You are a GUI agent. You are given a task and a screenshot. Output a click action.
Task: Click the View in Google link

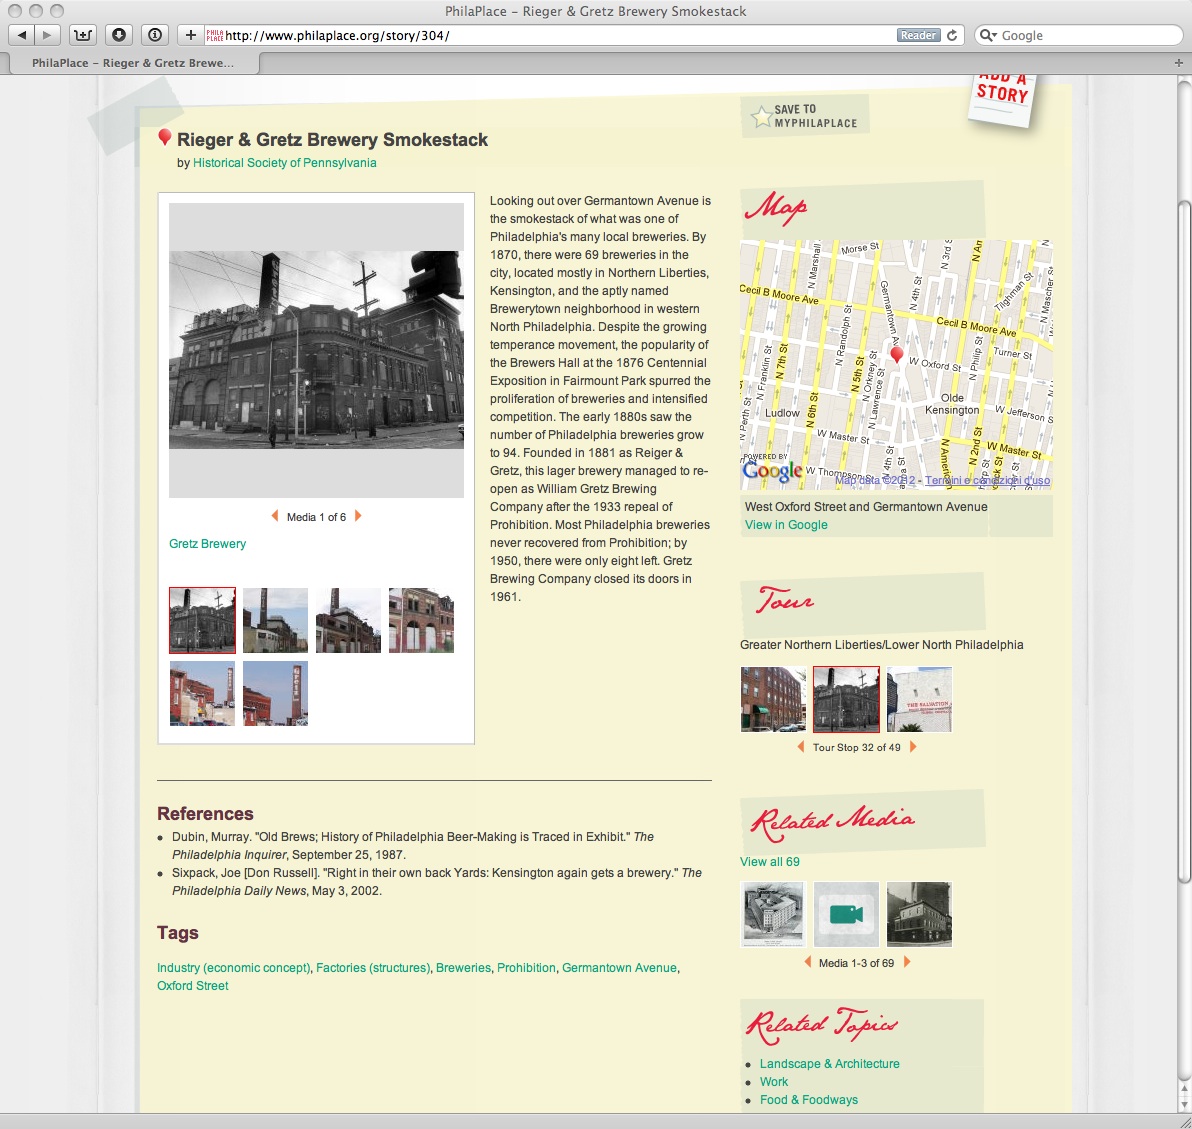pyautogui.click(x=786, y=525)
